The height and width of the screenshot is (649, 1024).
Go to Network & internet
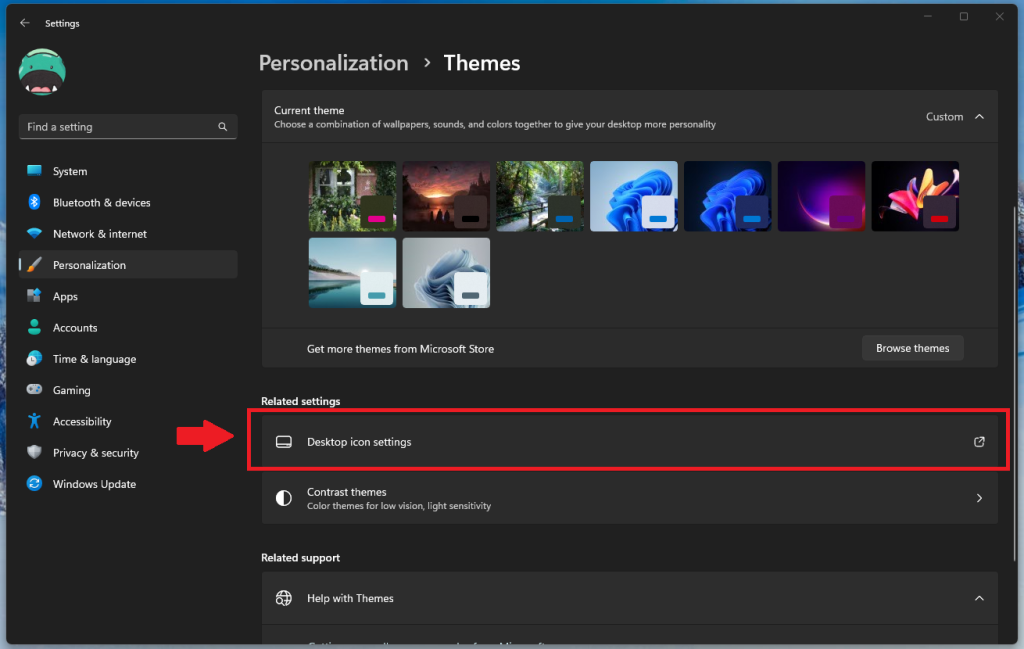coord(99,234)
